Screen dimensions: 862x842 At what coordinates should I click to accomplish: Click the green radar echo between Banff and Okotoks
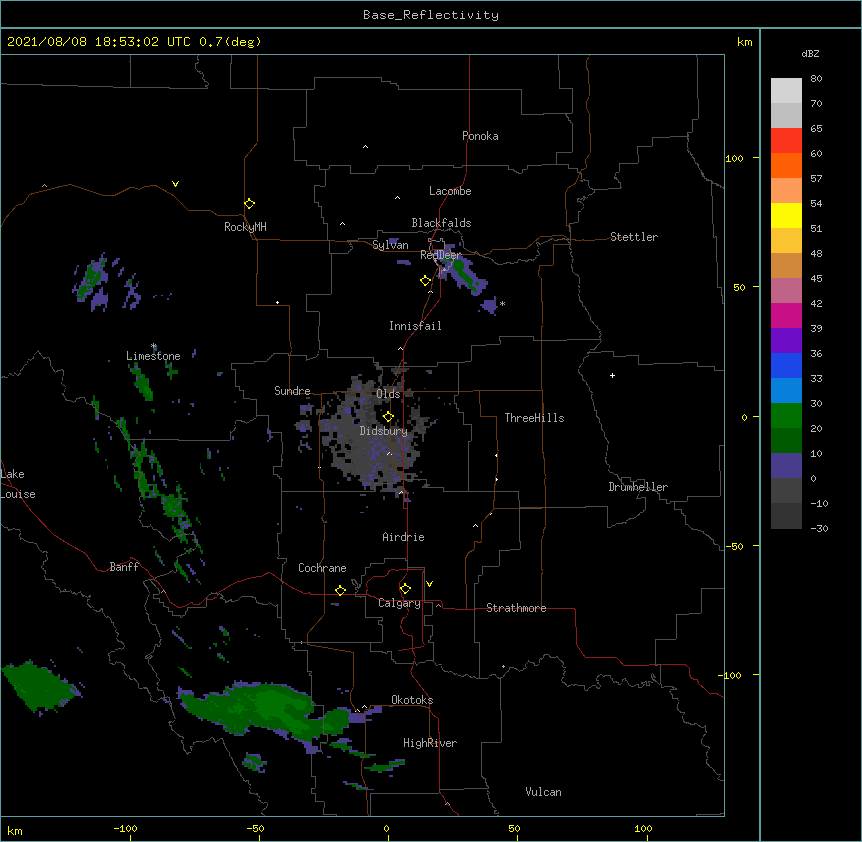pos(264,709)
